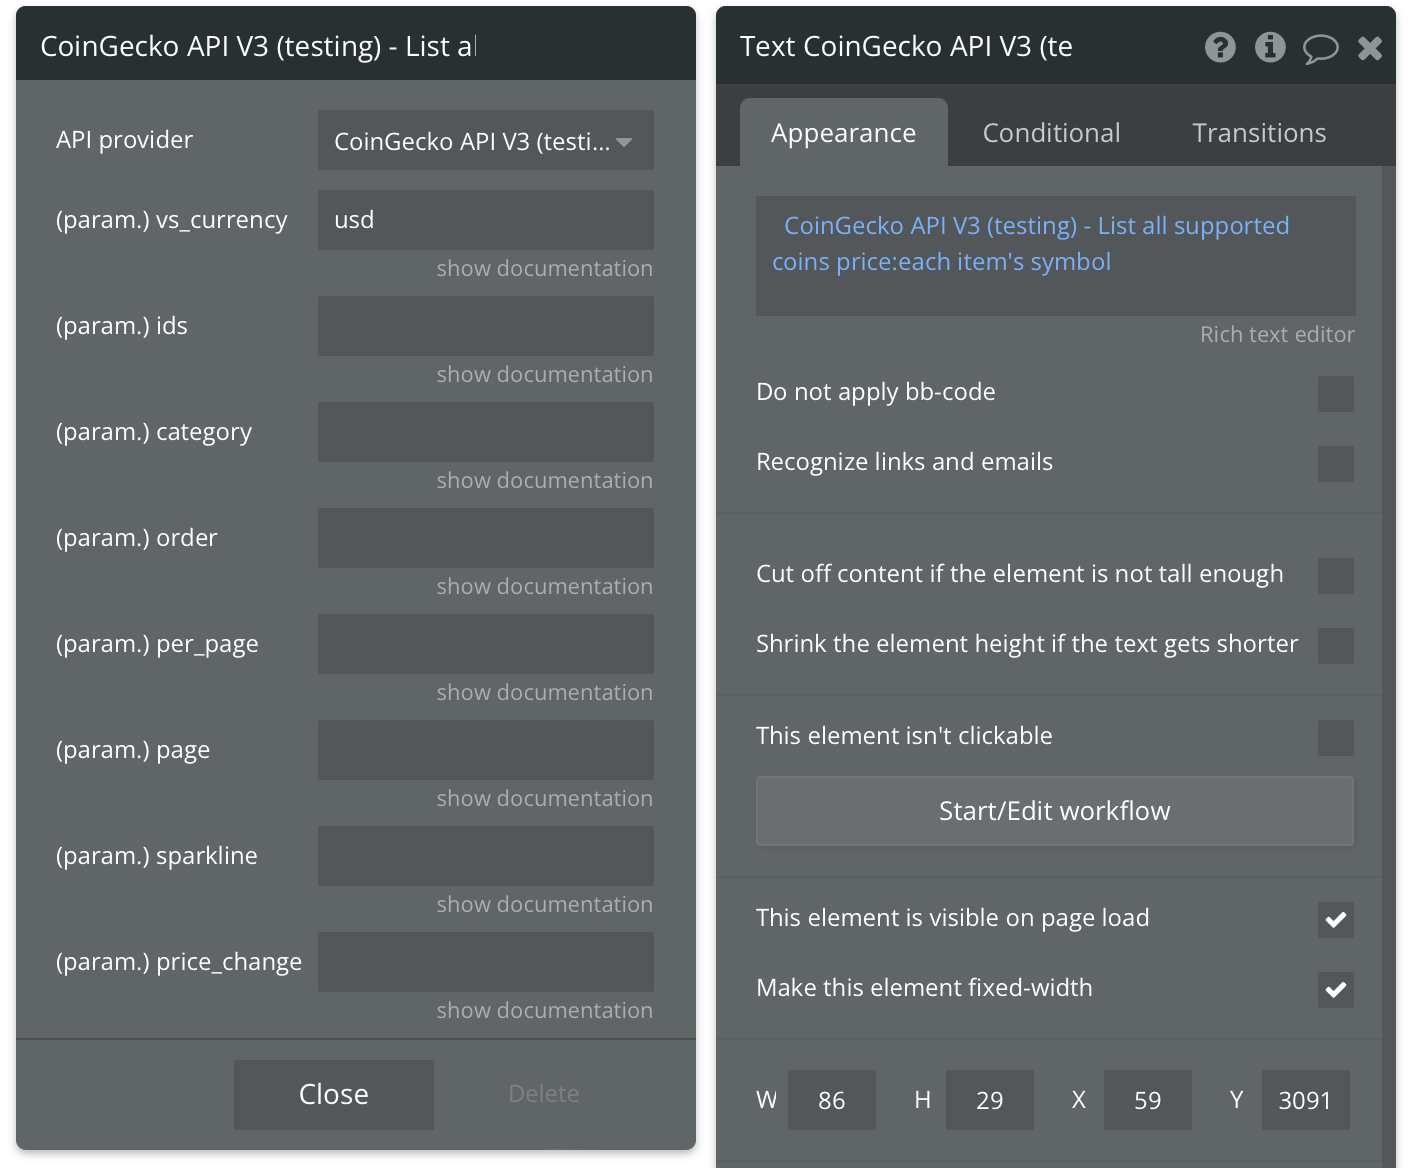
Task: Show documentation for order parameter
Action: 545,587
